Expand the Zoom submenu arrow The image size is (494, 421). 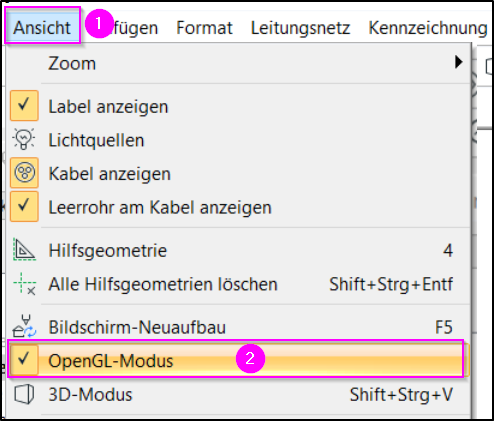click(x=459, y=62)
